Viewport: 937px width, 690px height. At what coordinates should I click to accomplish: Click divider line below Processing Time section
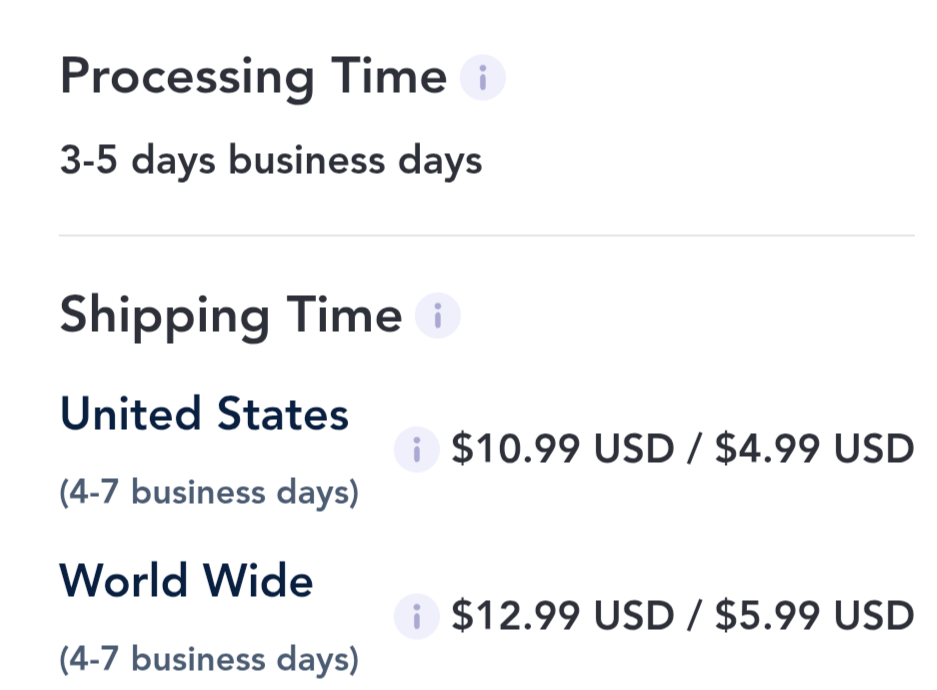tap(486, 236)
